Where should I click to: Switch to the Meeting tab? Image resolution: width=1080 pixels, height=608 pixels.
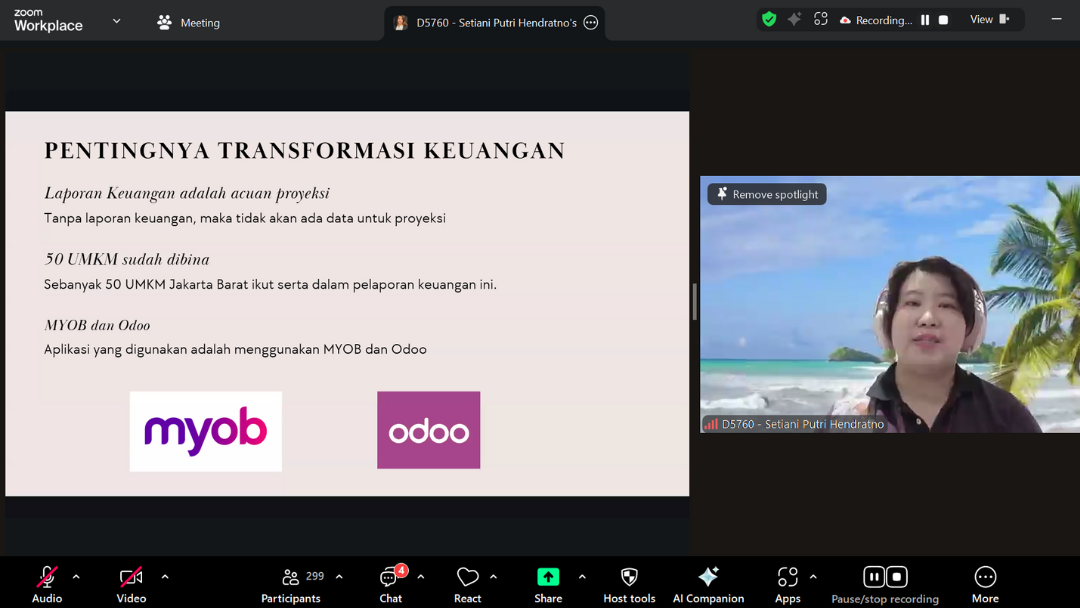point(188,22)
